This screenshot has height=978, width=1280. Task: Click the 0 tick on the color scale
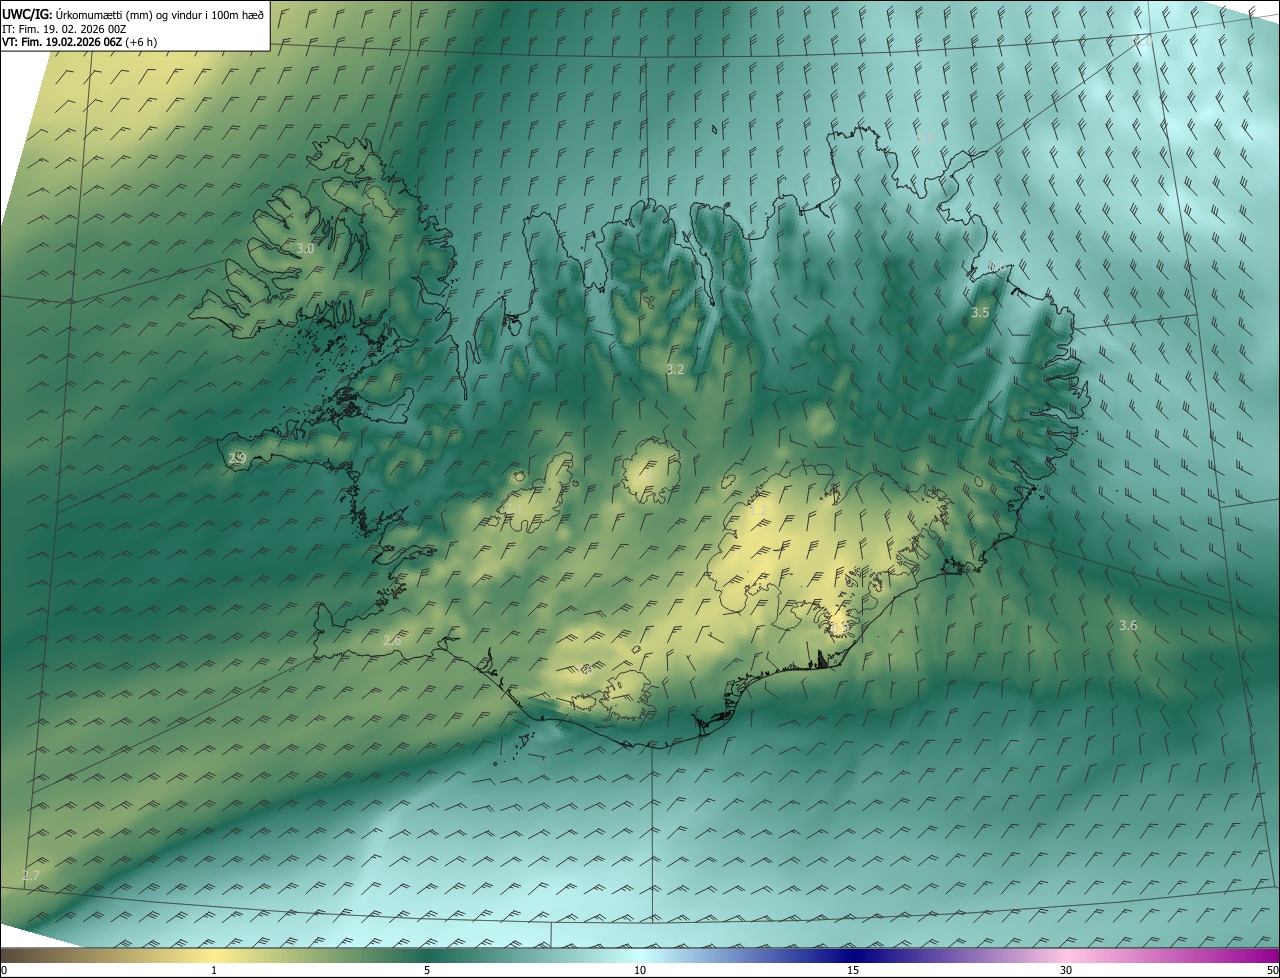pyautogui.click(x=4, y=970)
